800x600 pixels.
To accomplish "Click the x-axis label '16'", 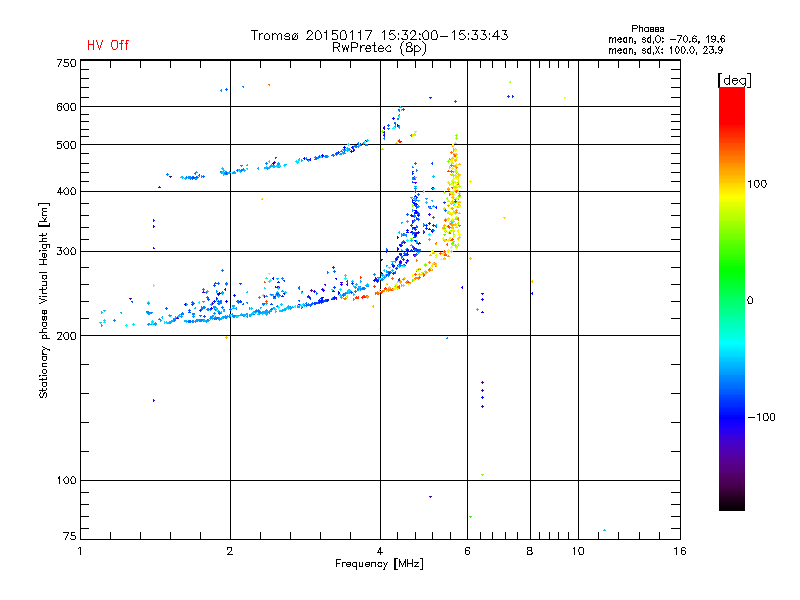I will click(x=680, y=551).
